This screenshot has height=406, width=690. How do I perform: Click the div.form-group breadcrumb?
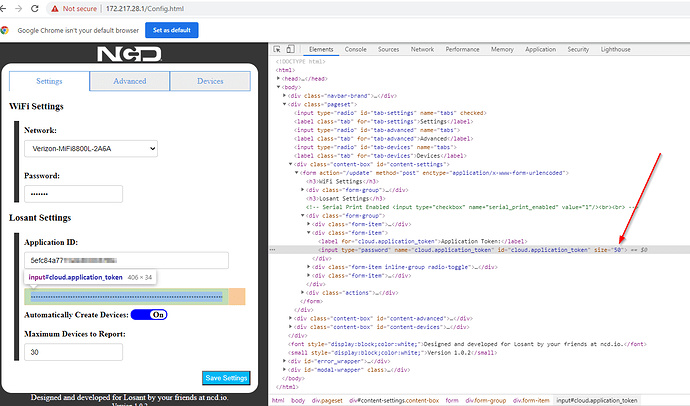[x=486, y=400]
